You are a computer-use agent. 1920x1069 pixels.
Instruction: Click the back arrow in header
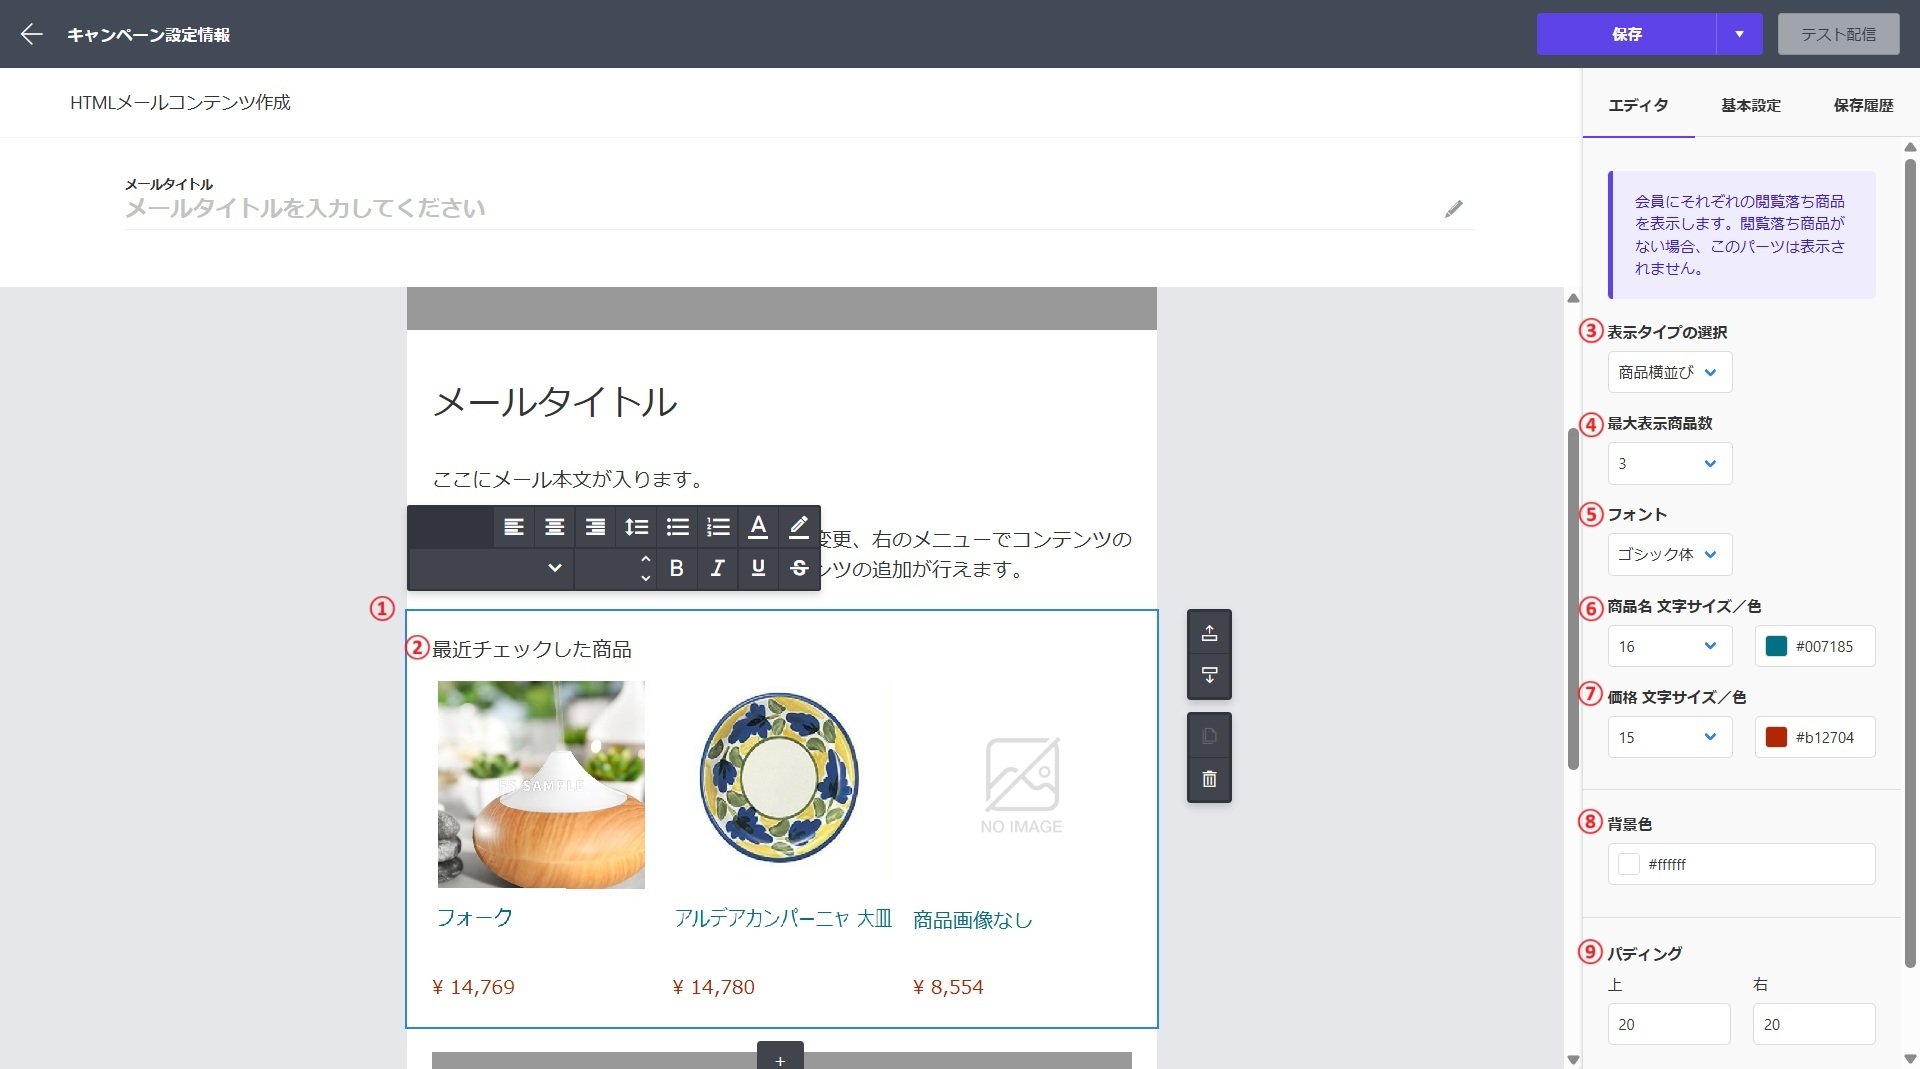(32, 34)
